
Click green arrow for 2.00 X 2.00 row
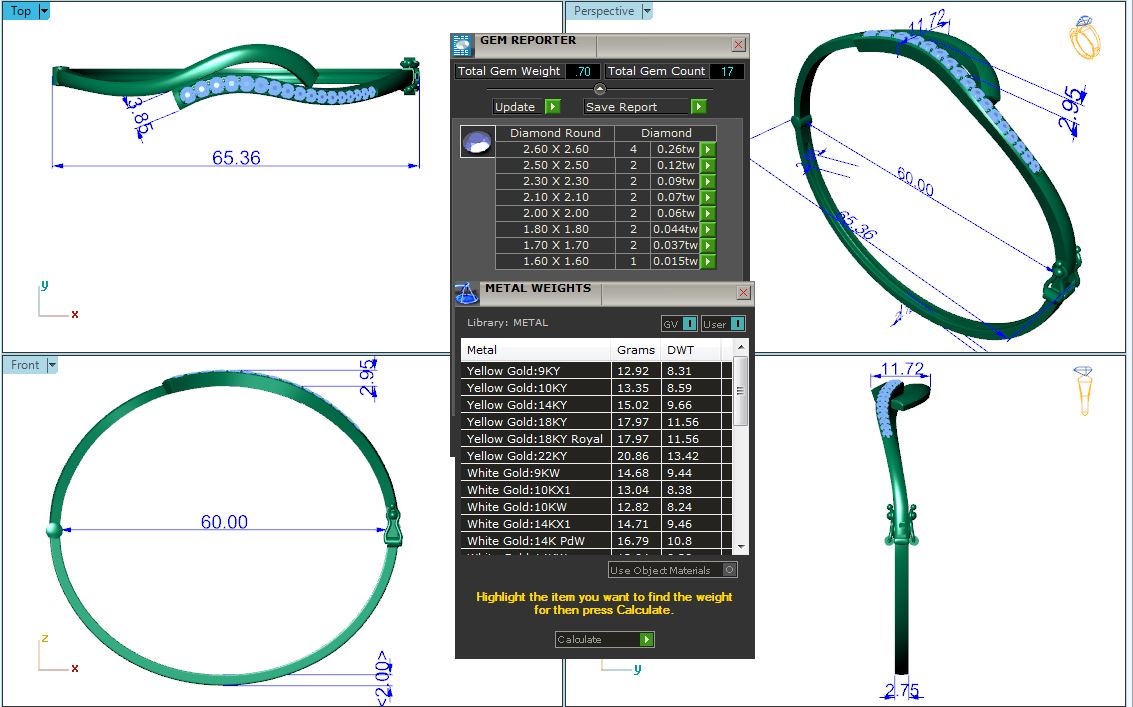tap(708, 213)
